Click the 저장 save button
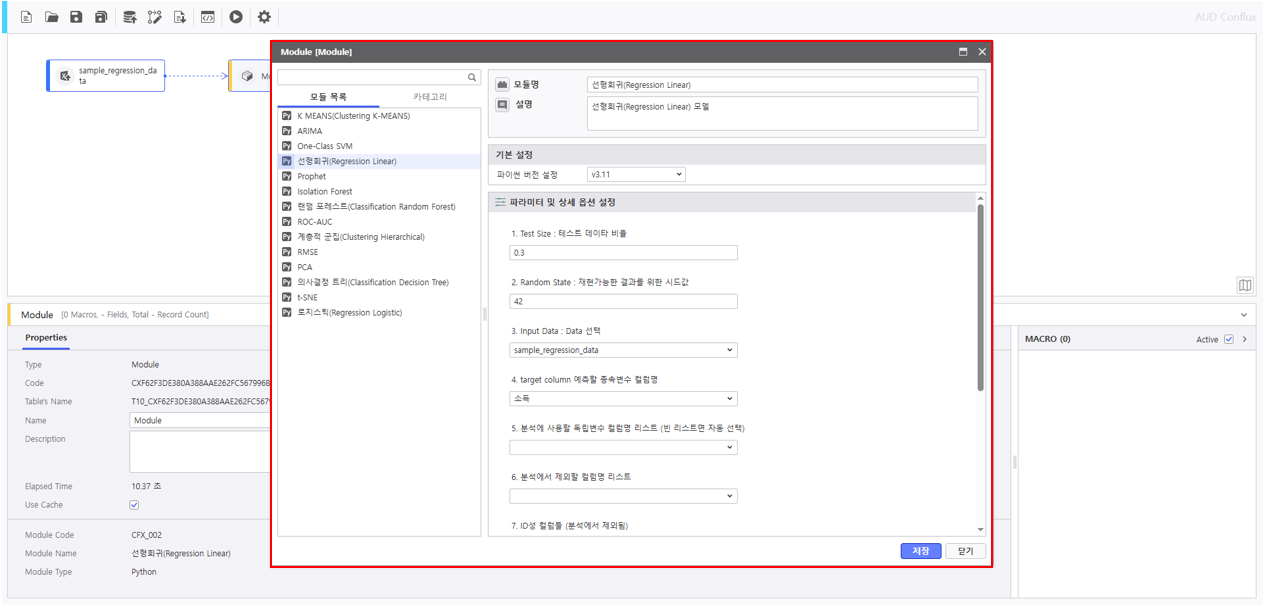The image size is (1265, 606). pos(920,551)
